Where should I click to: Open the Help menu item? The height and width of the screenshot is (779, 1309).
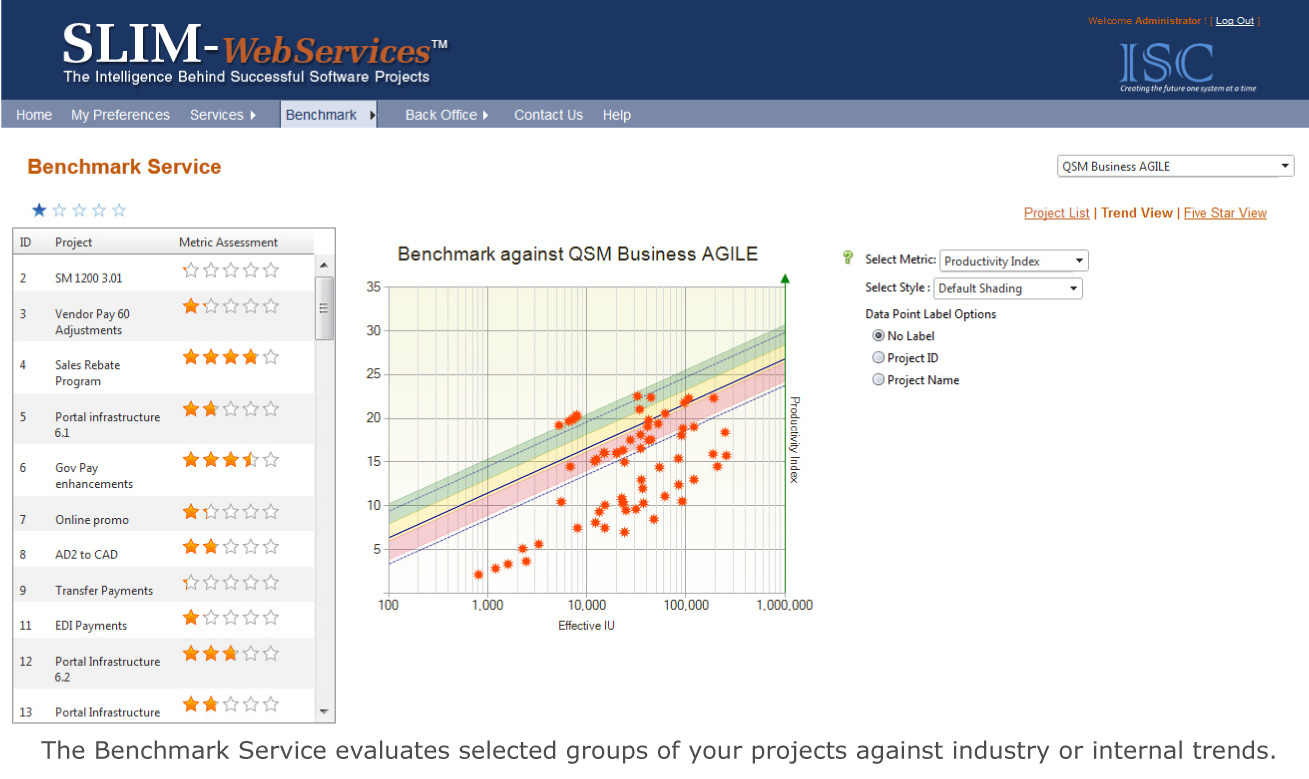[617, 115]
